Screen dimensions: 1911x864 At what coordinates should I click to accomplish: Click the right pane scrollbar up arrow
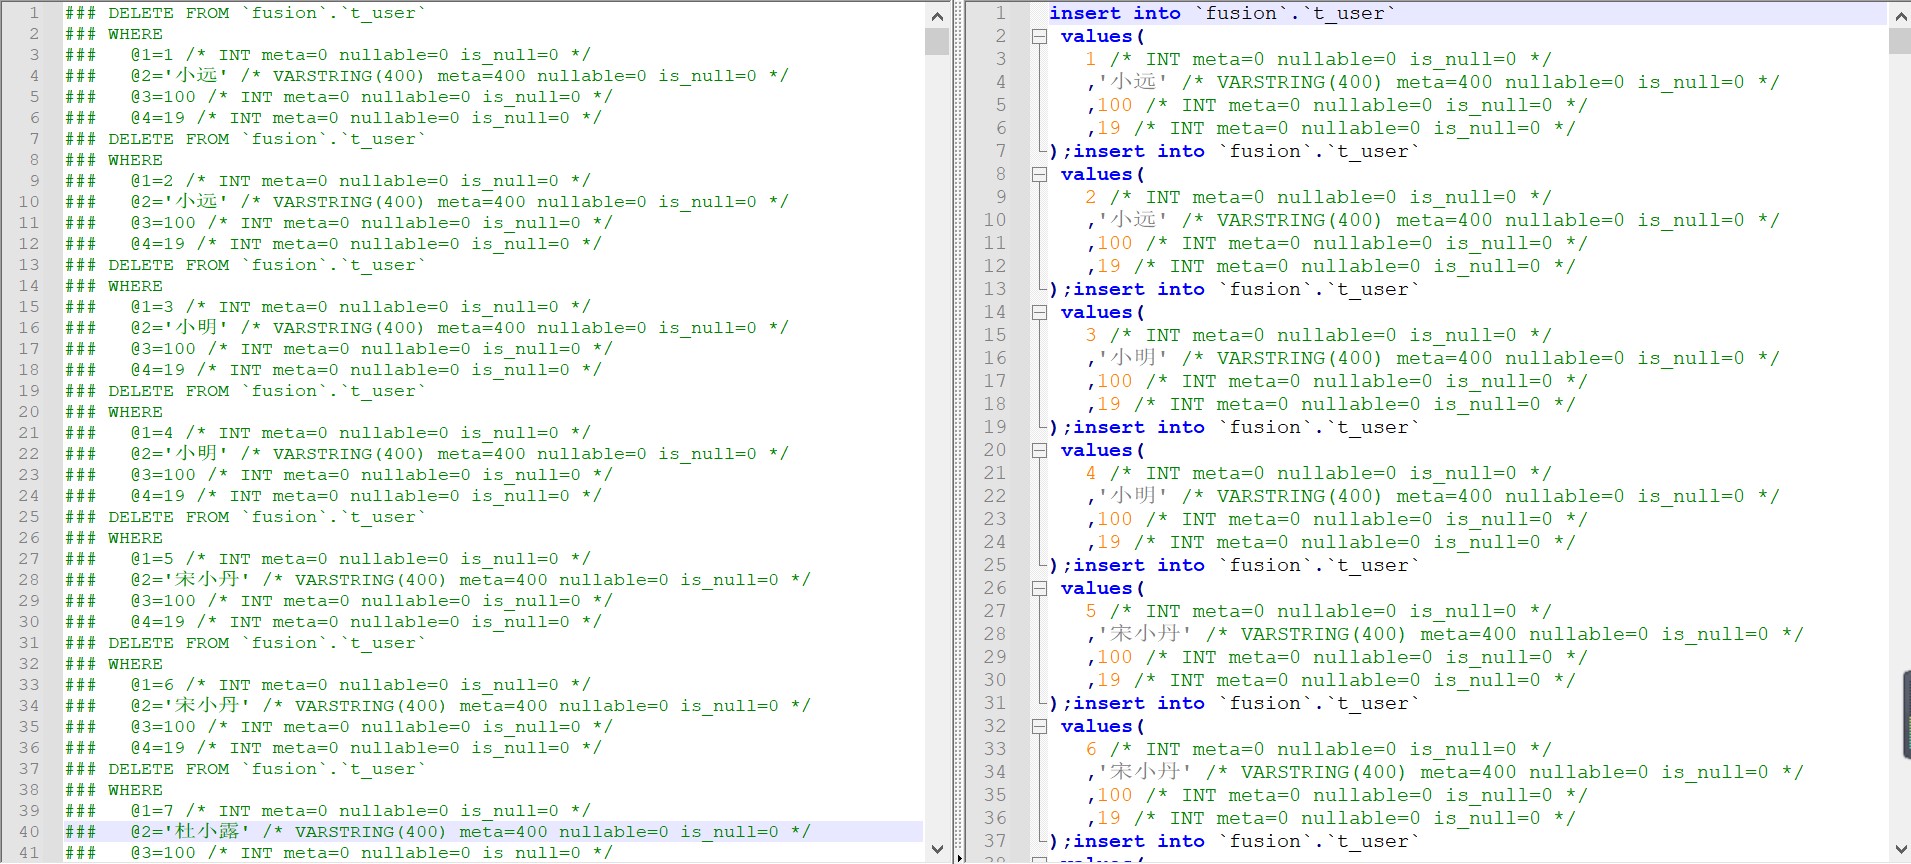pos(1900,16)
